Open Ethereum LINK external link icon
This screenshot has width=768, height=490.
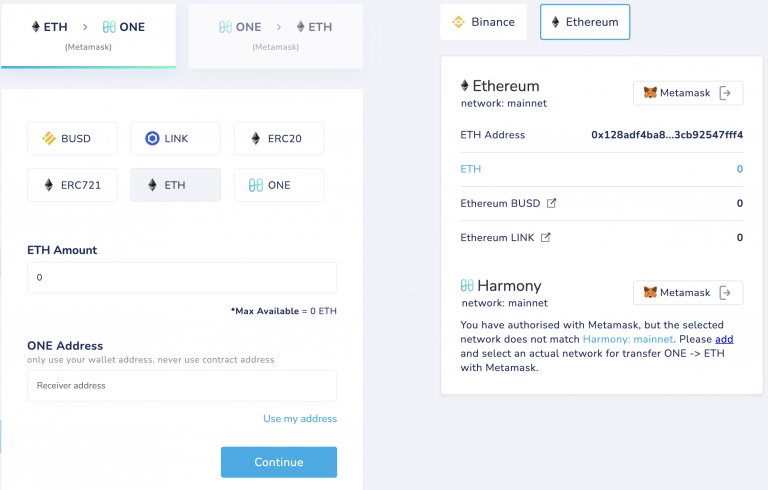[x=546, y=238]
